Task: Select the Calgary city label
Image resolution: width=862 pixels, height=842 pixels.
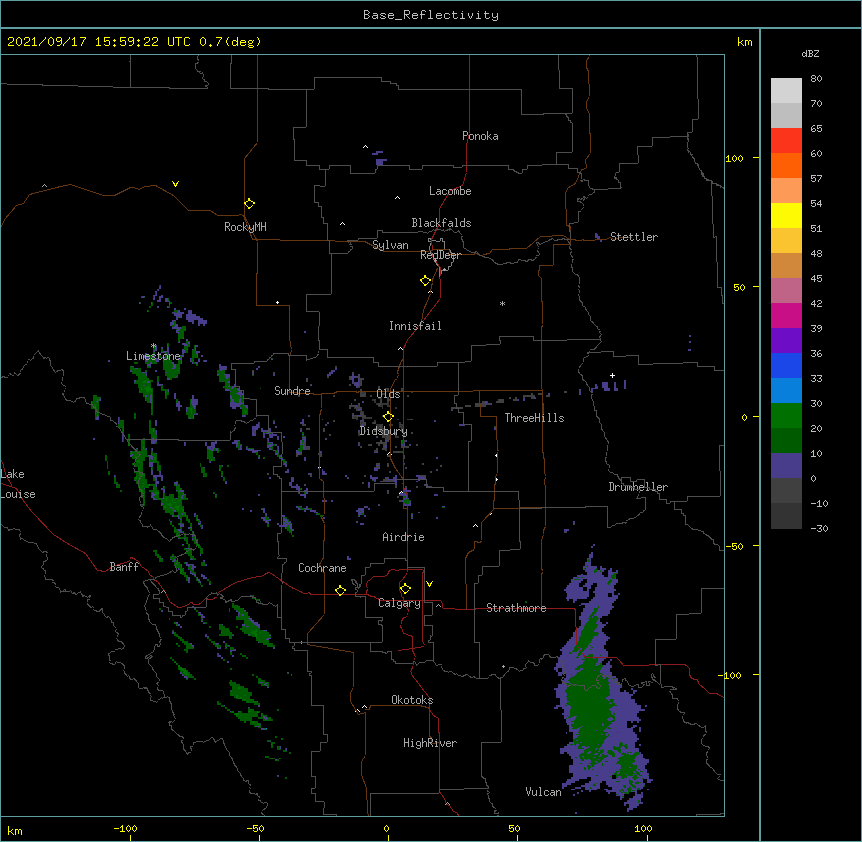Action: (x=399, y=603)
